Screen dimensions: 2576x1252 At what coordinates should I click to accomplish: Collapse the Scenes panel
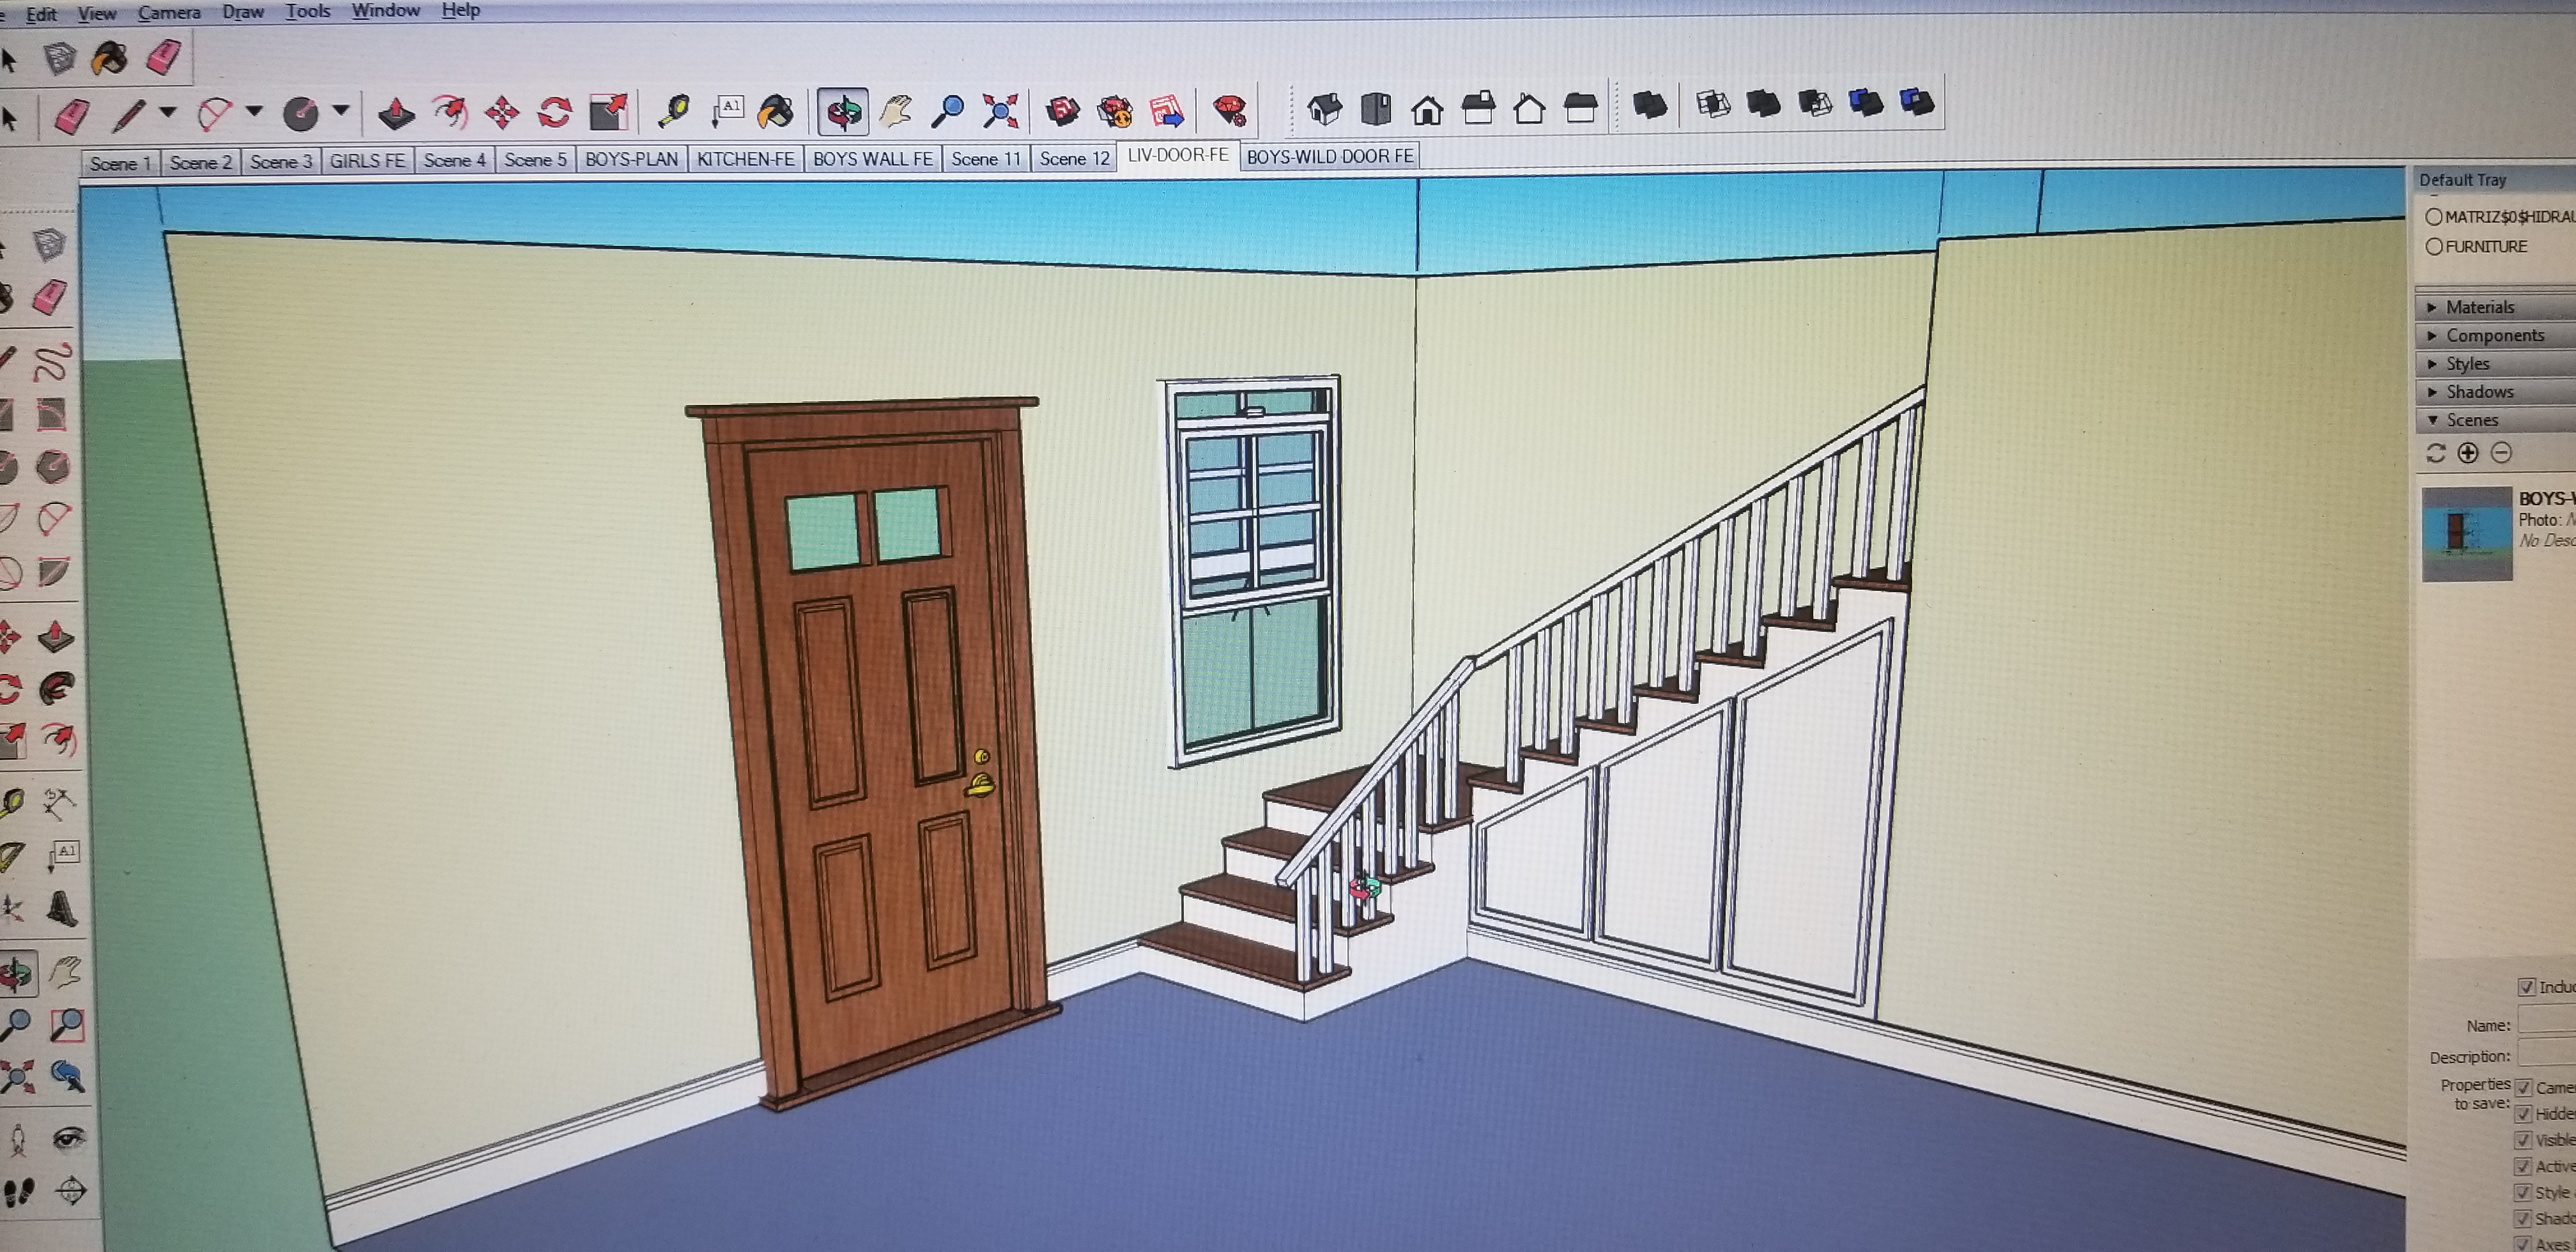tap(2495, 419)
